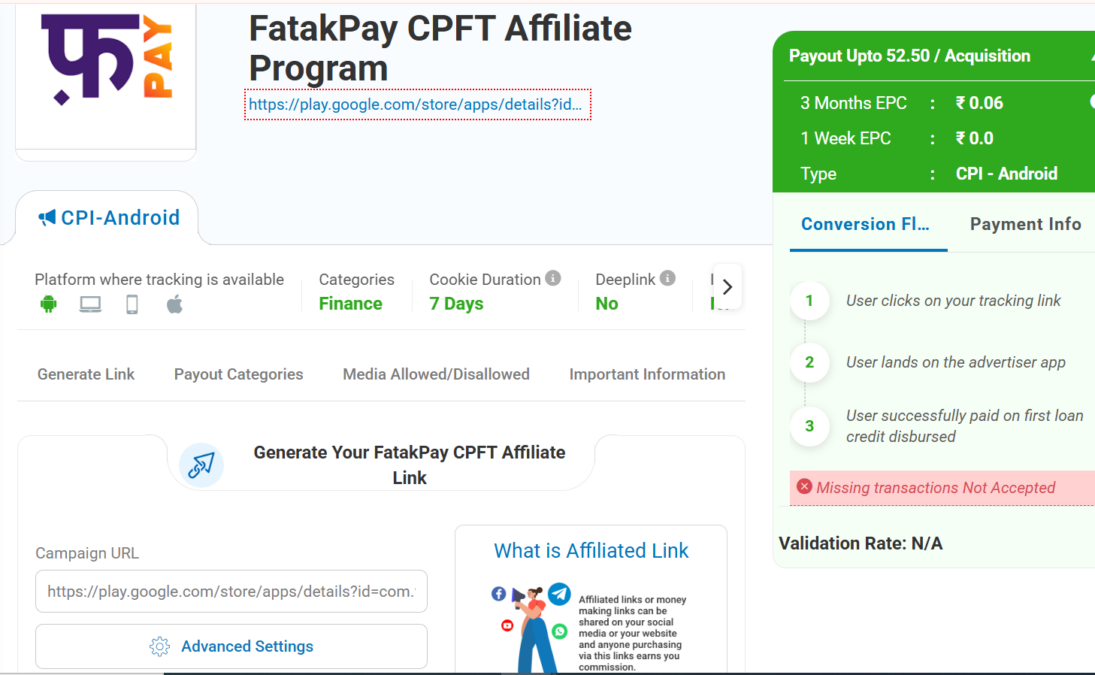Open the Play Store link under title
This screenshot has width=1095, height=675.
pyautogui.click(x=416, y=104)
